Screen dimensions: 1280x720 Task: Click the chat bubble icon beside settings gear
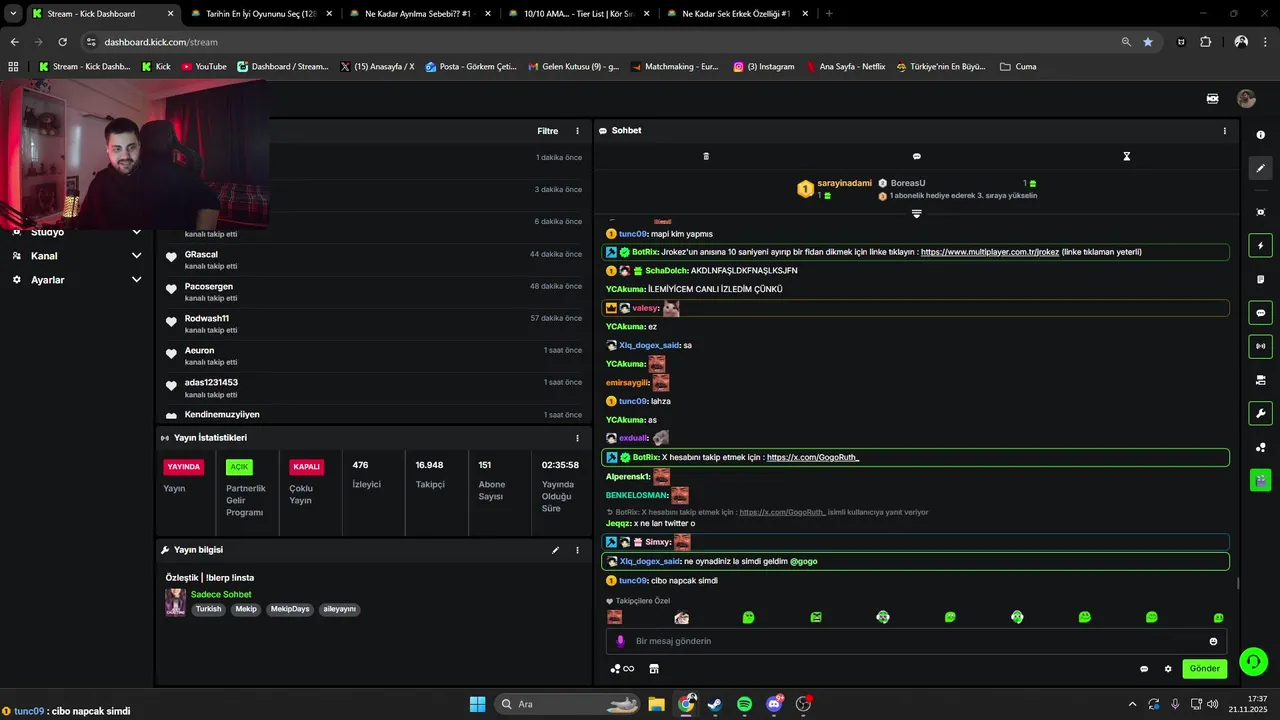1144,669
